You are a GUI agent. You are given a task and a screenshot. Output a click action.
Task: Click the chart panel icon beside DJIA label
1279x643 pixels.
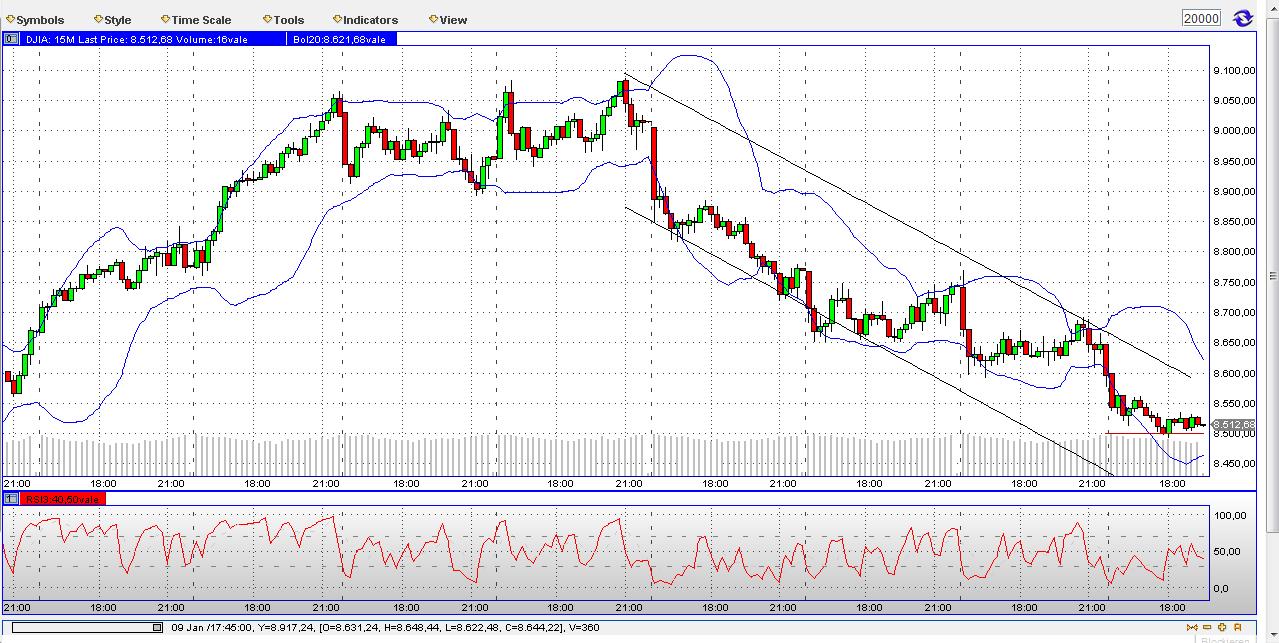(x=11, y=39)
